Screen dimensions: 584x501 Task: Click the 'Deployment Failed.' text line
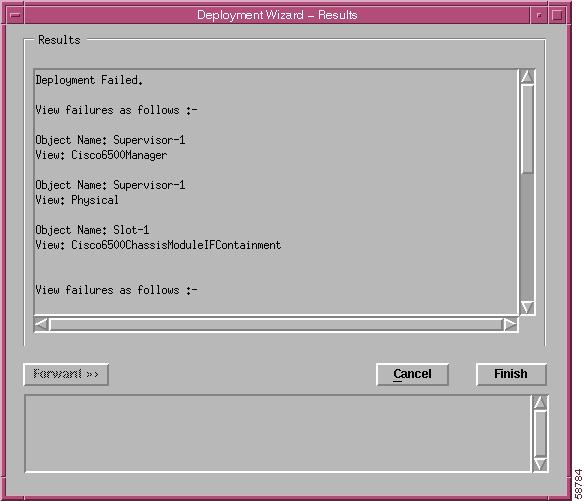[89, 80]
